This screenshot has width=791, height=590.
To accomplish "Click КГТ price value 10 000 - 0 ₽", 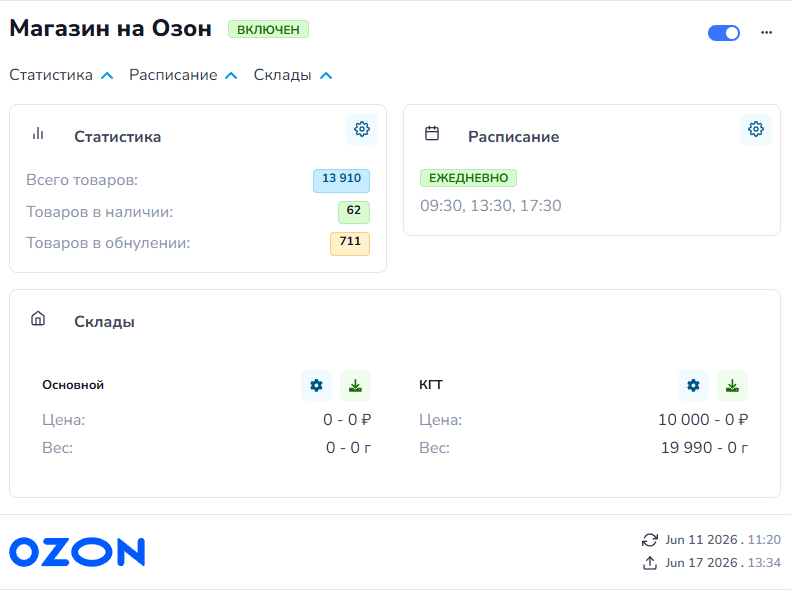I will tap(703, 420).
